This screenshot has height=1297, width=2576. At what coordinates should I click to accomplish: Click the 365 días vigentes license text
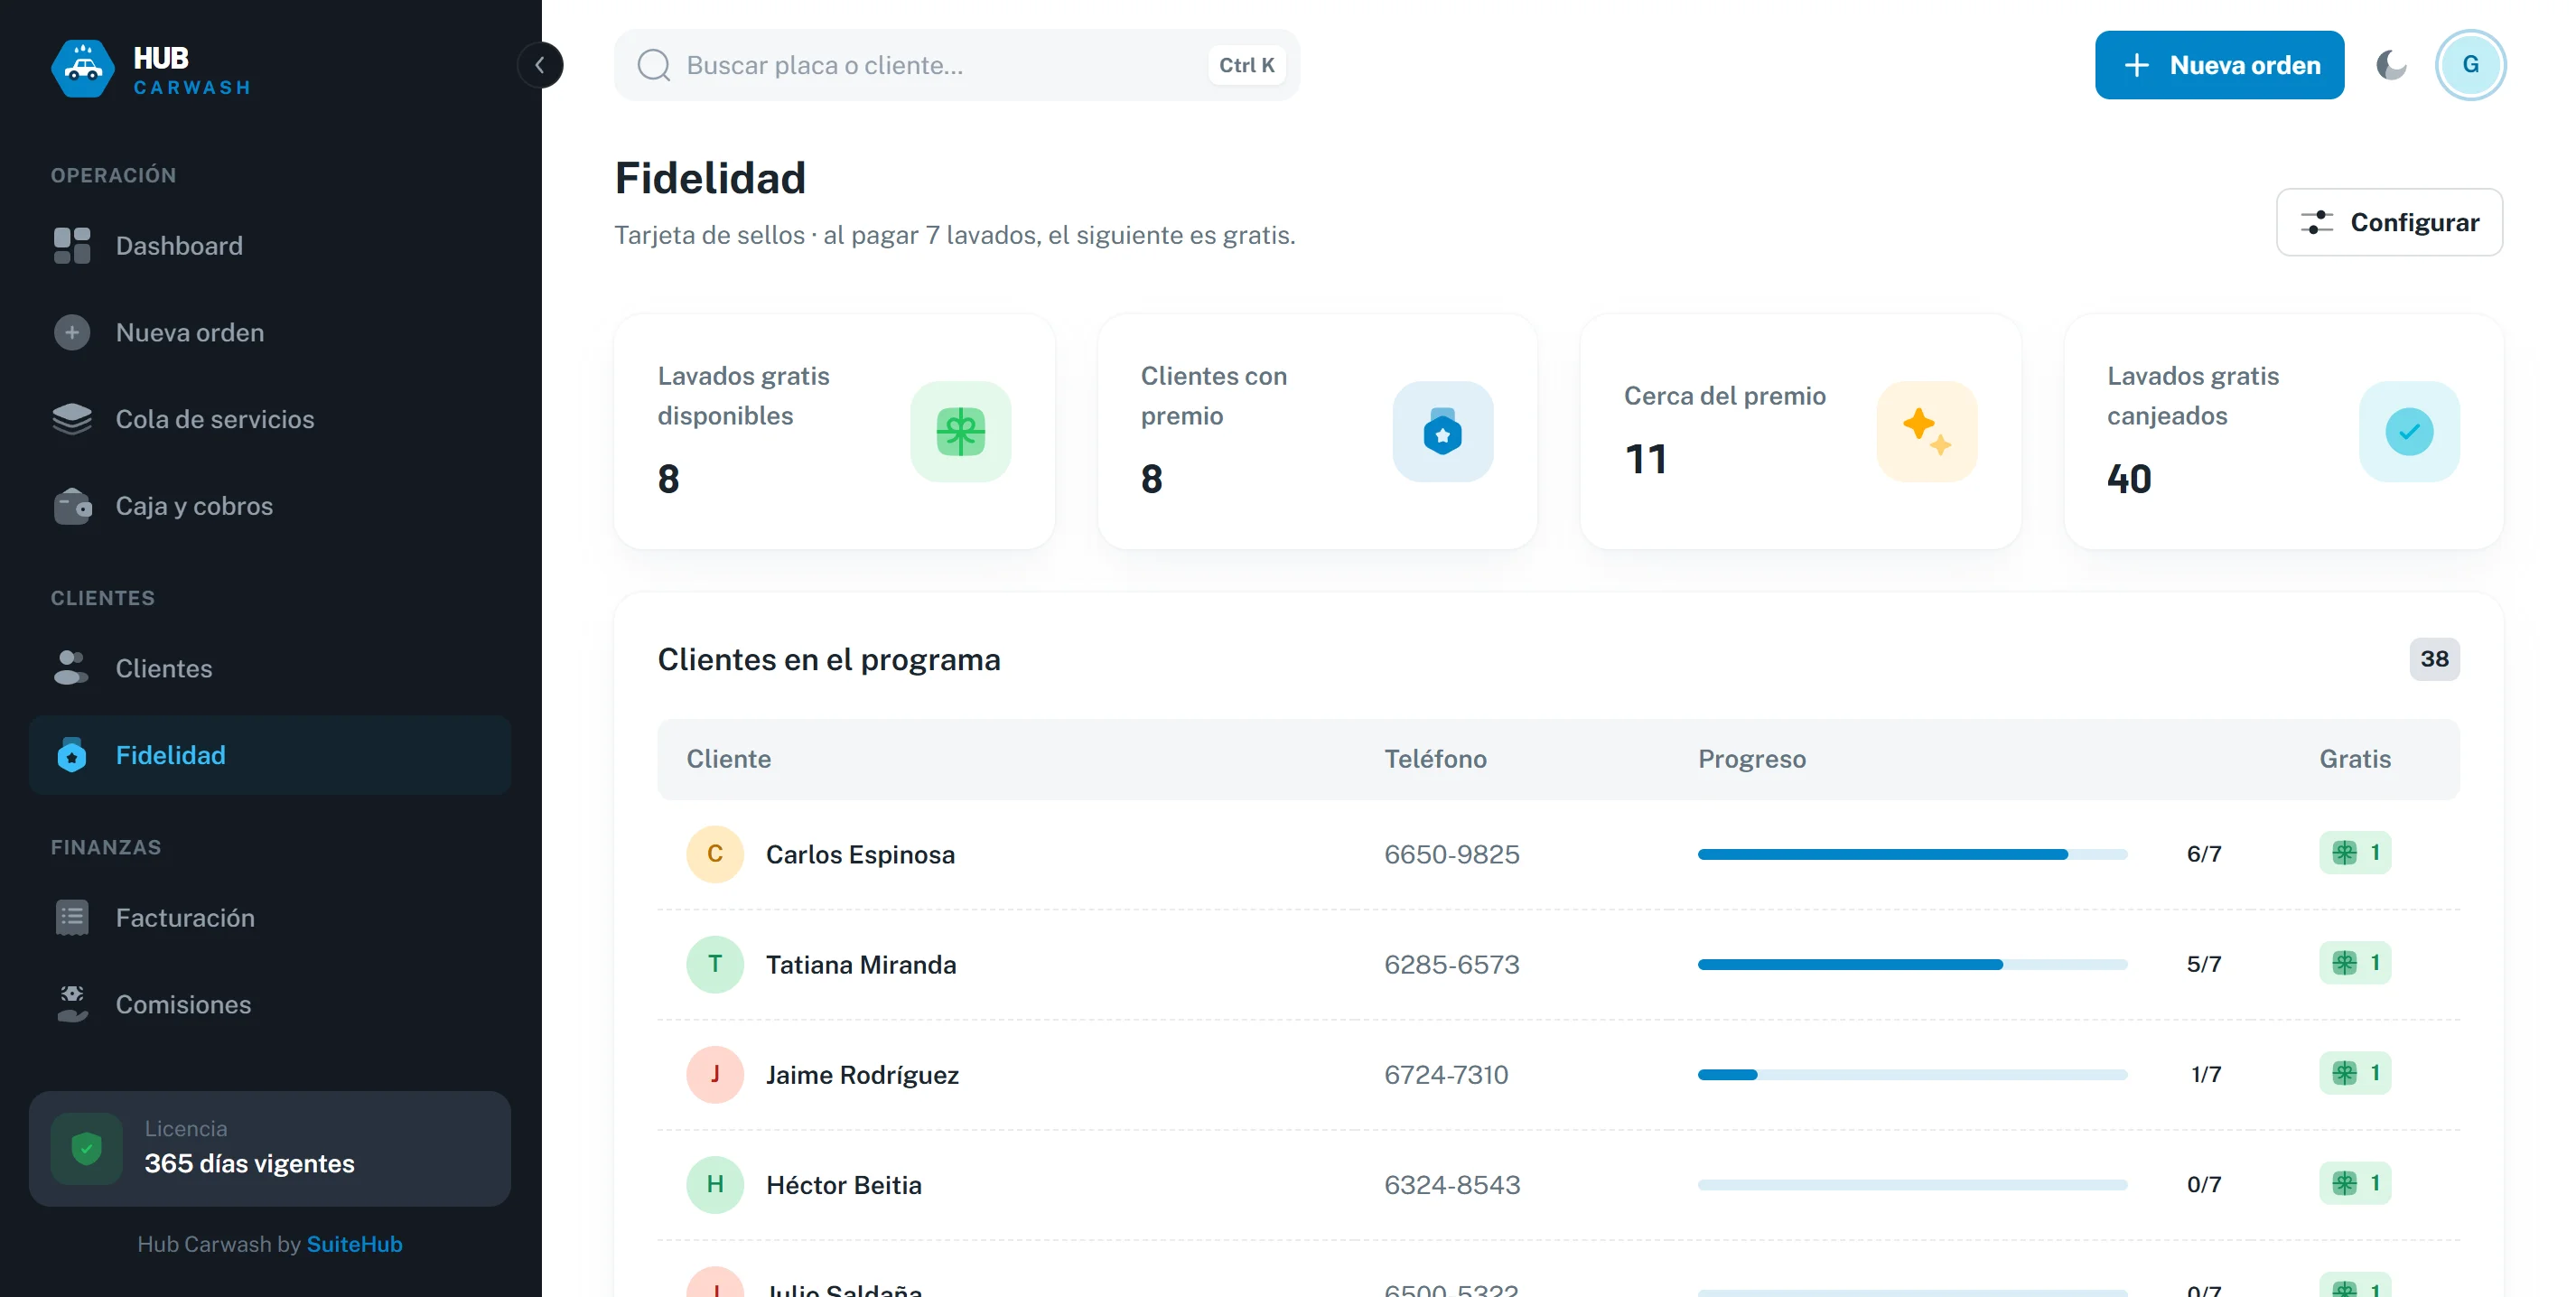(x=249, y=1164)
